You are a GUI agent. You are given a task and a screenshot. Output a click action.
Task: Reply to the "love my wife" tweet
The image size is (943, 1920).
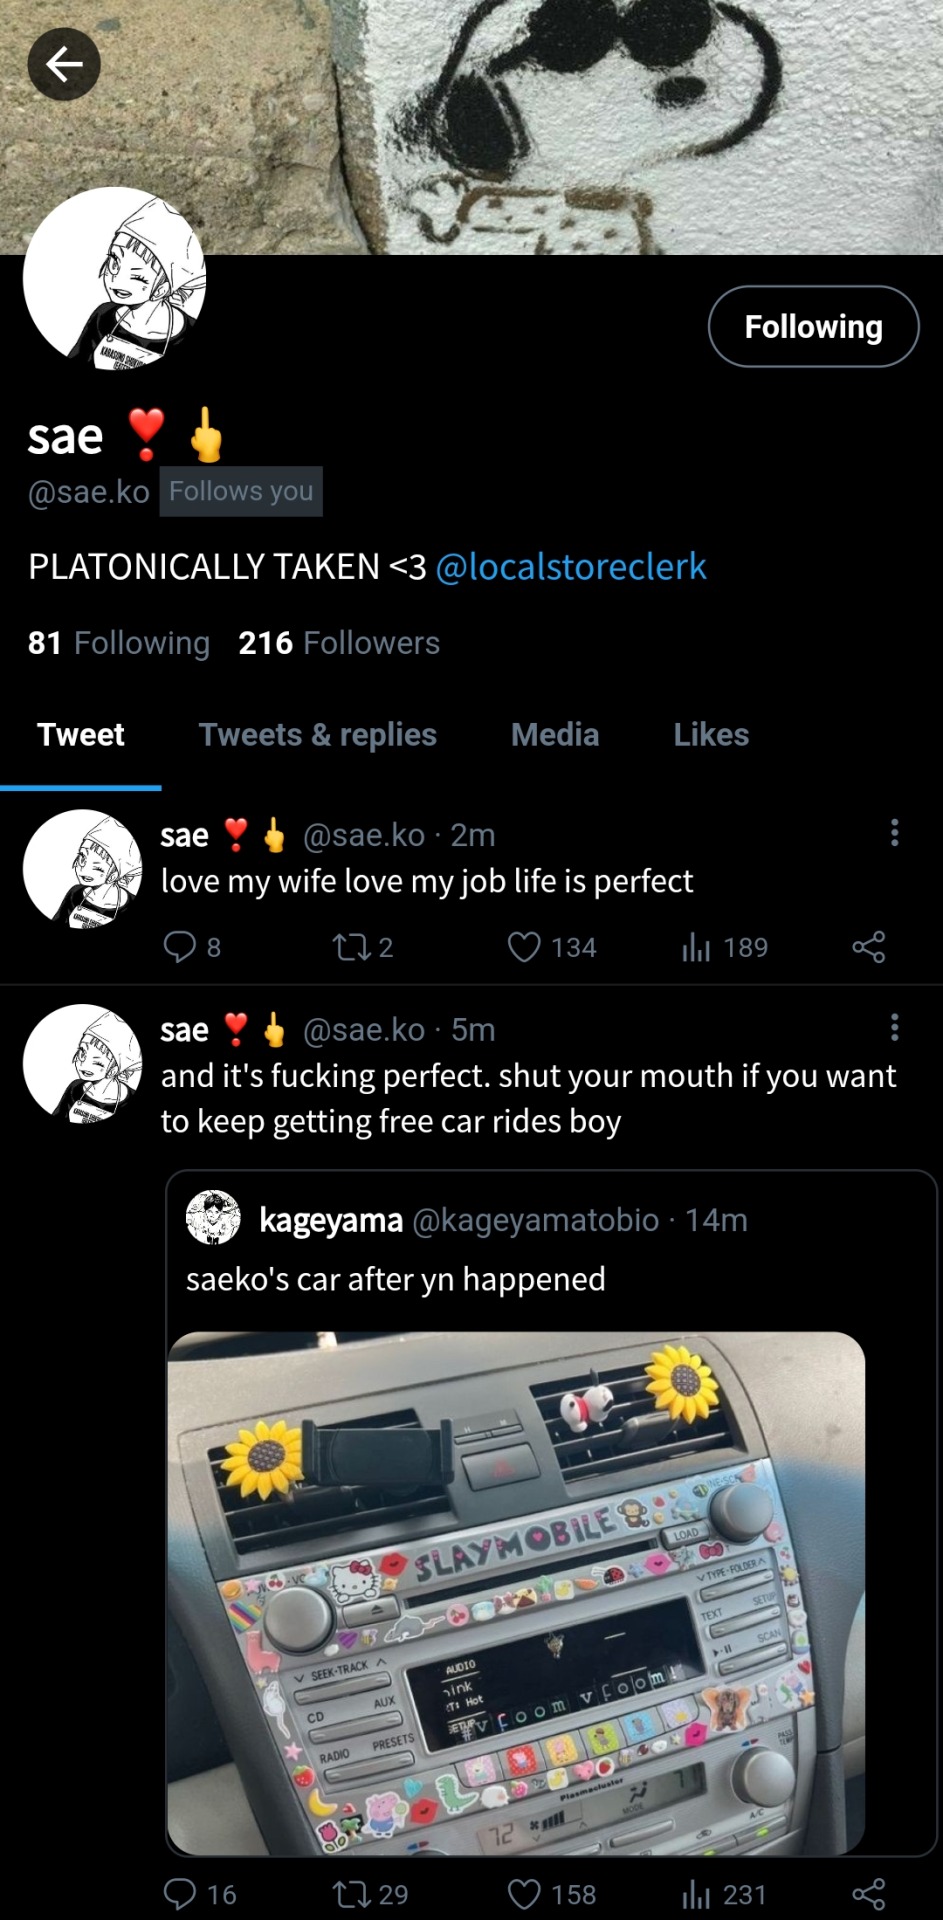tap(180, 946)
